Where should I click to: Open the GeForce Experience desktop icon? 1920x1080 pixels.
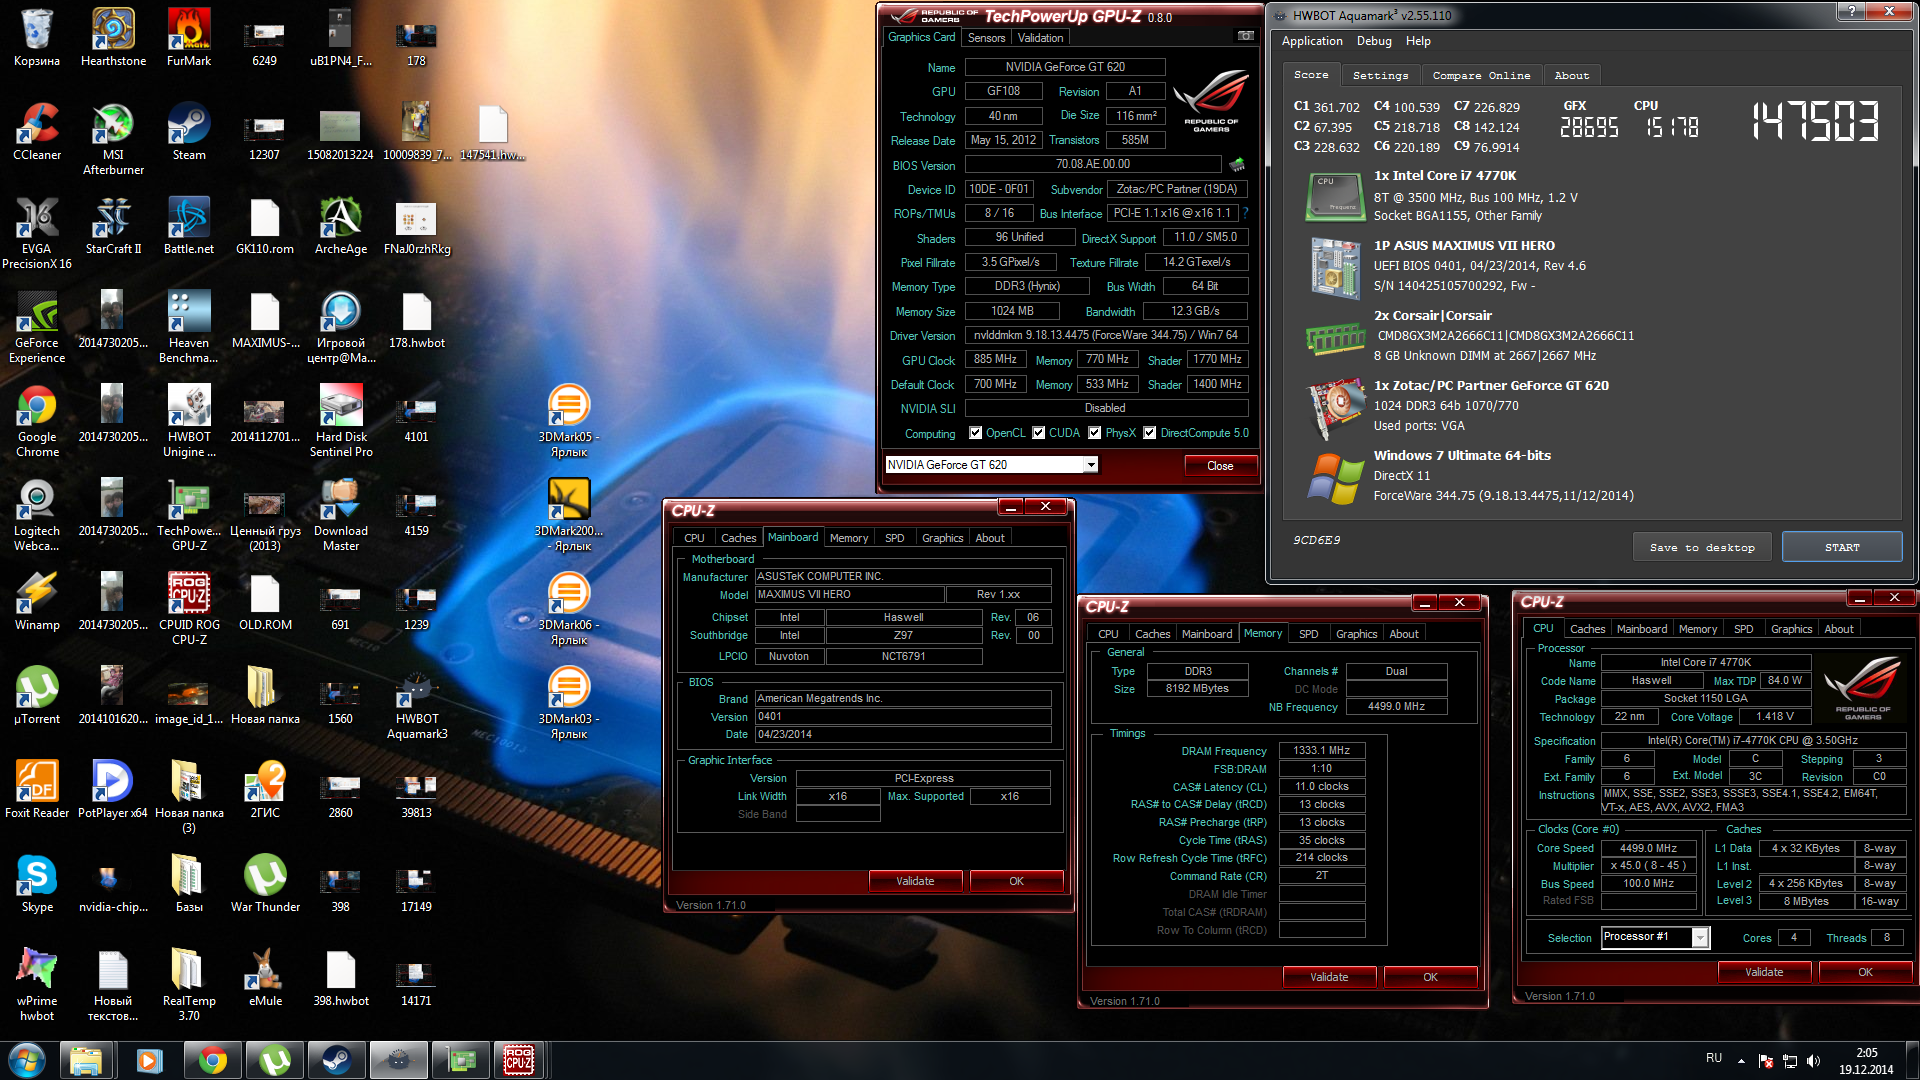(37, 327)
